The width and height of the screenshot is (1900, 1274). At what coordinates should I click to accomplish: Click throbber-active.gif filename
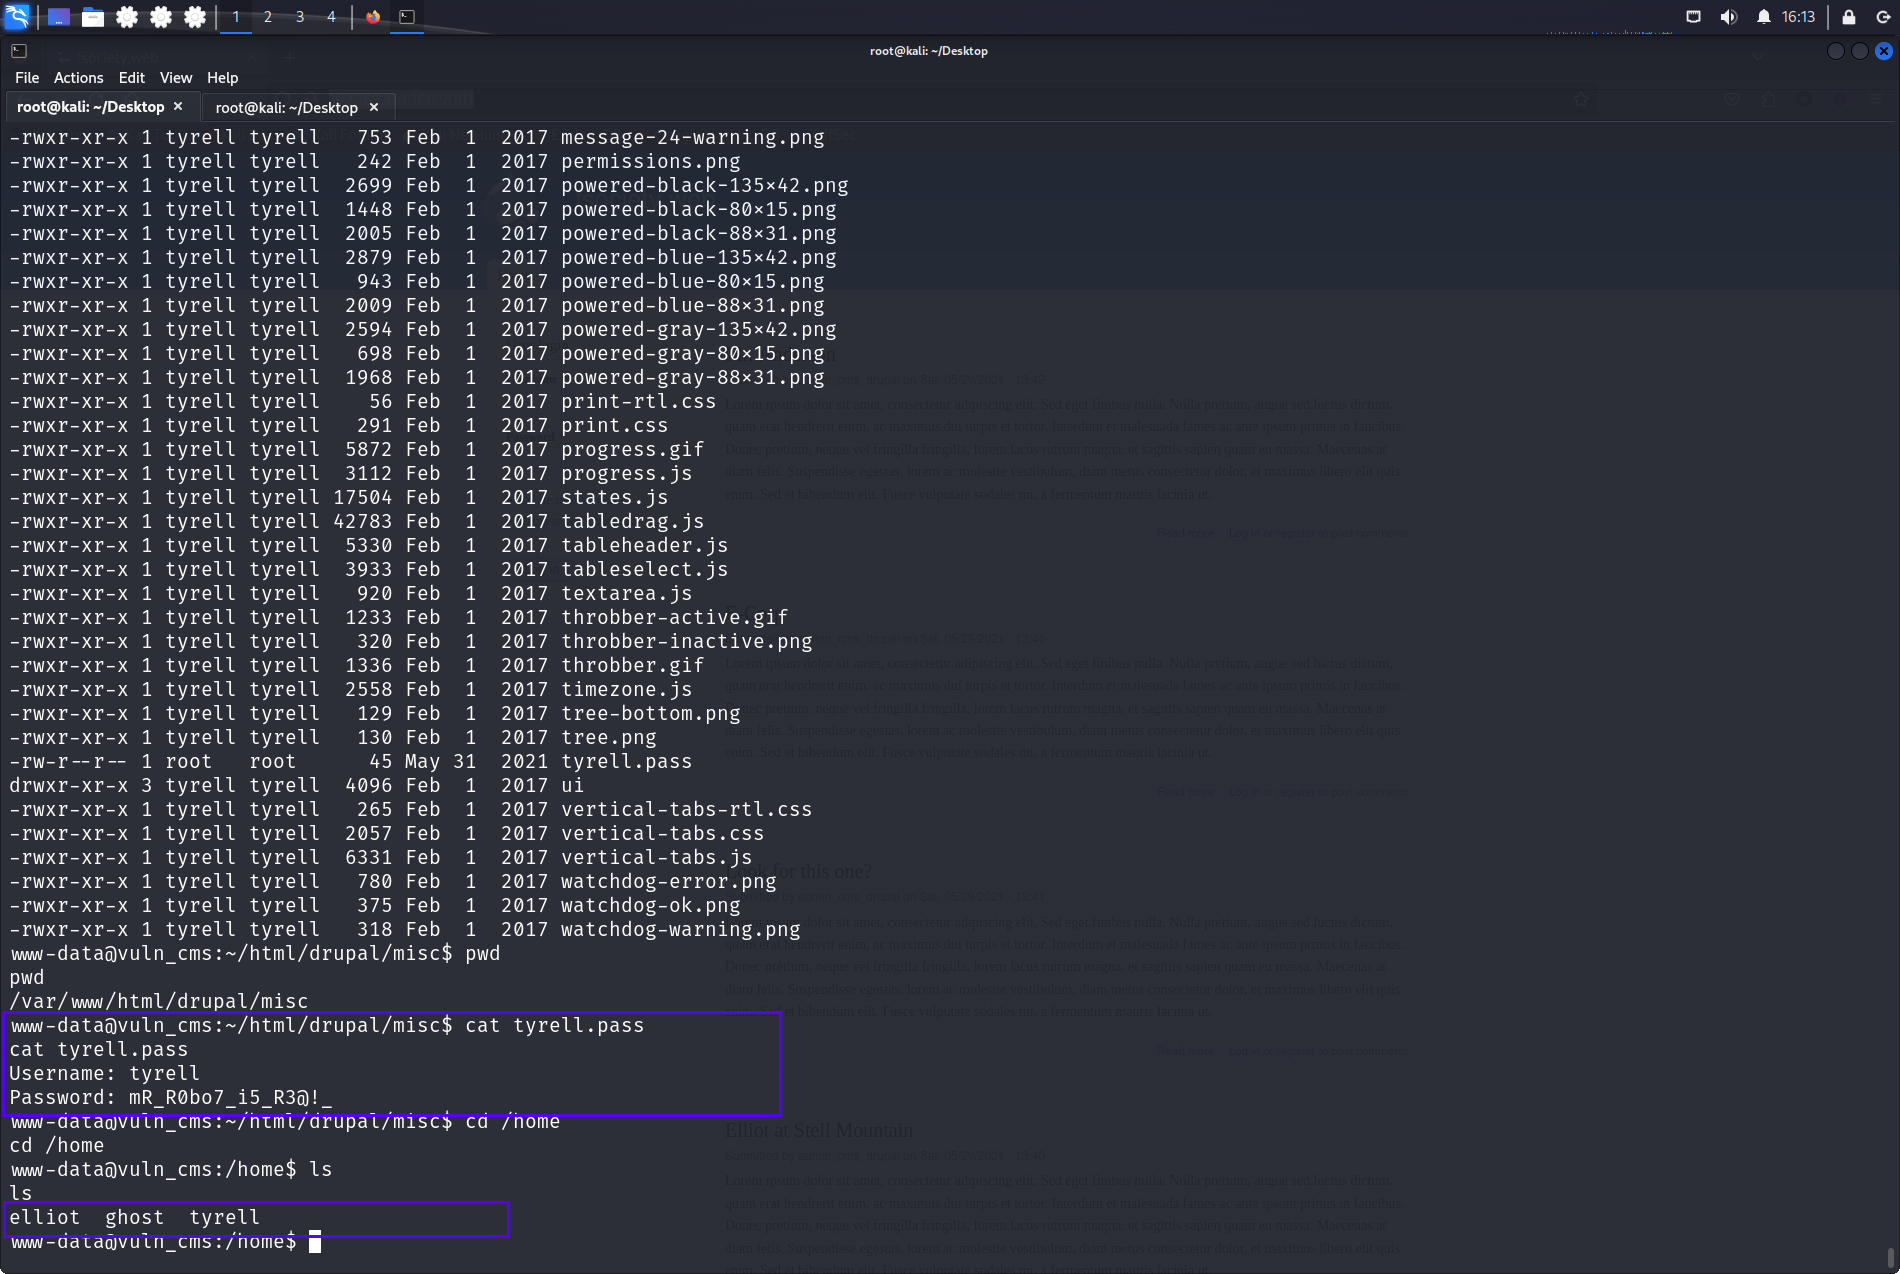pyautogui.click(x=674, y=618)
